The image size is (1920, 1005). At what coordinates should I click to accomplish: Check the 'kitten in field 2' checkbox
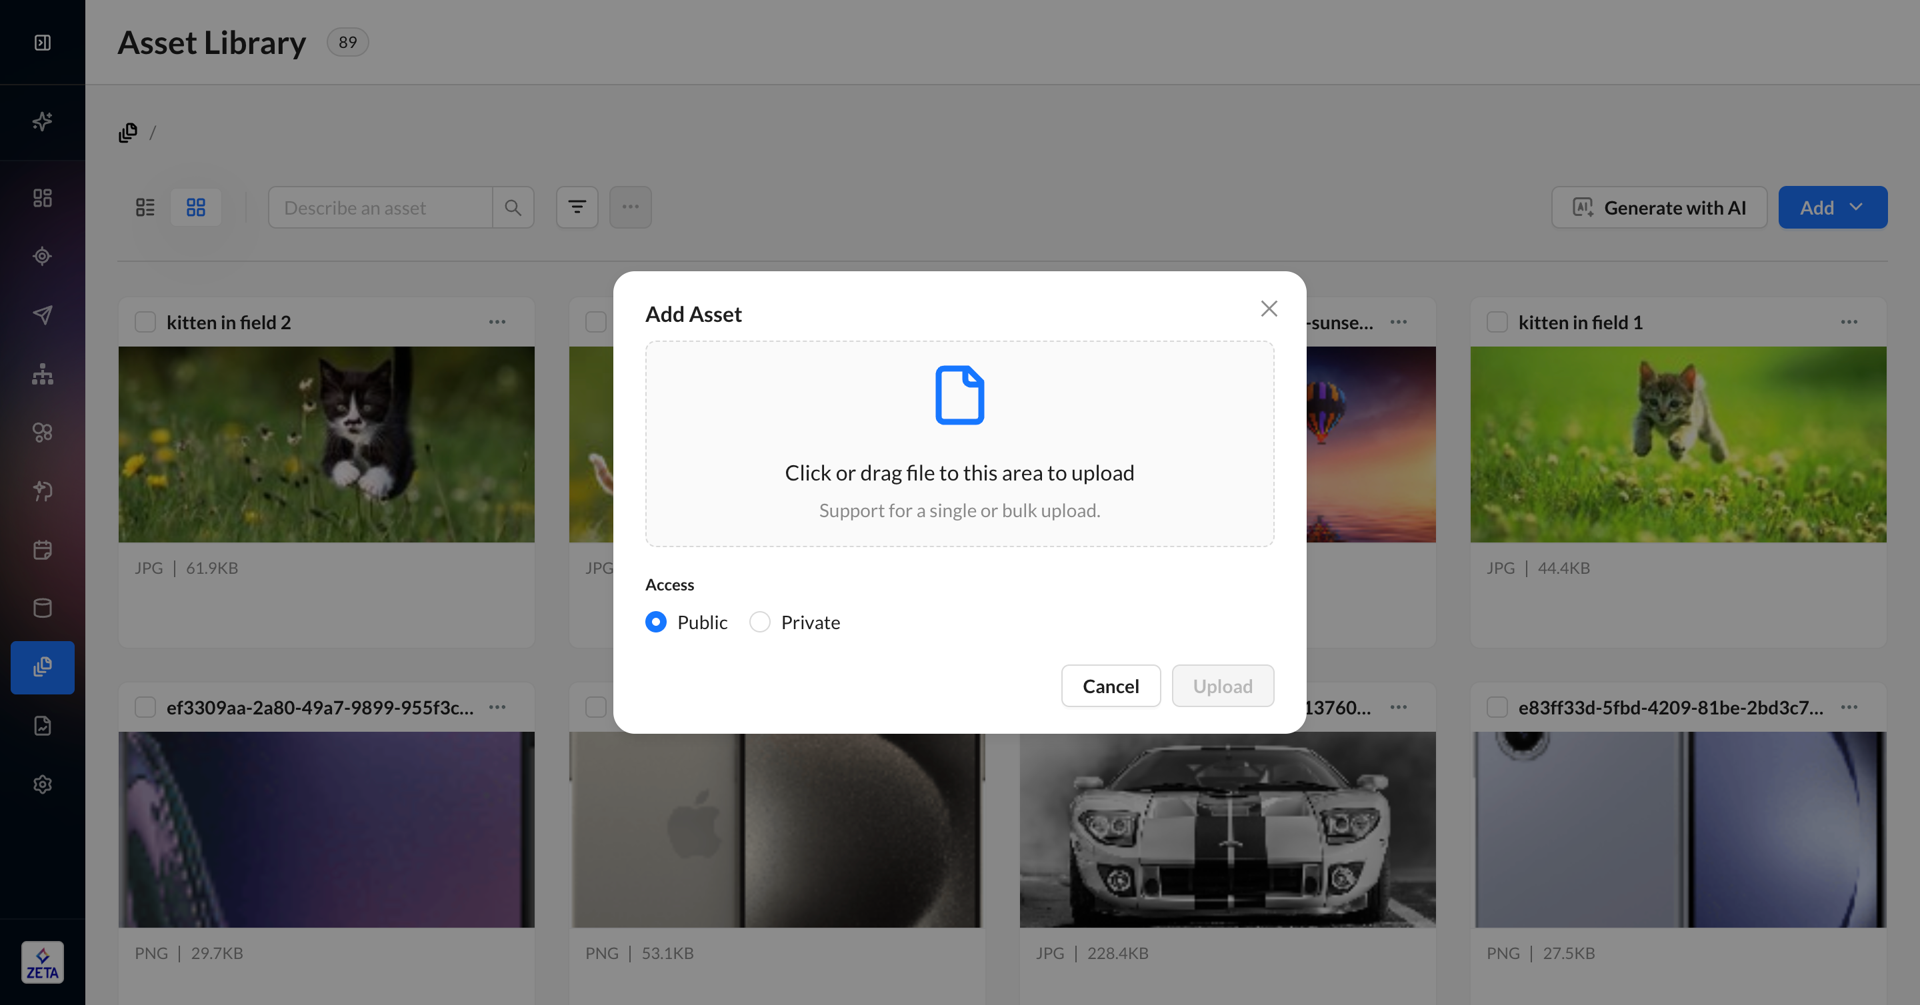click(145, 322)
